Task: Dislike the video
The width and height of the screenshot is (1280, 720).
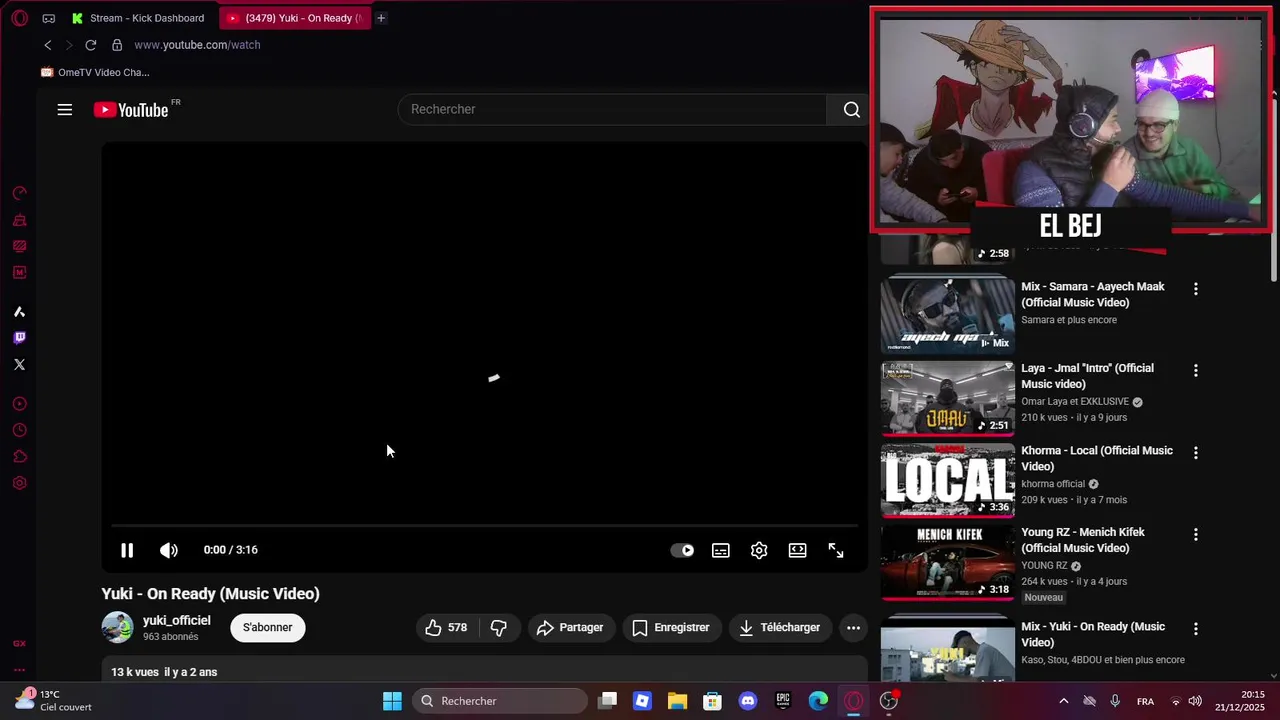Action: 499,628
